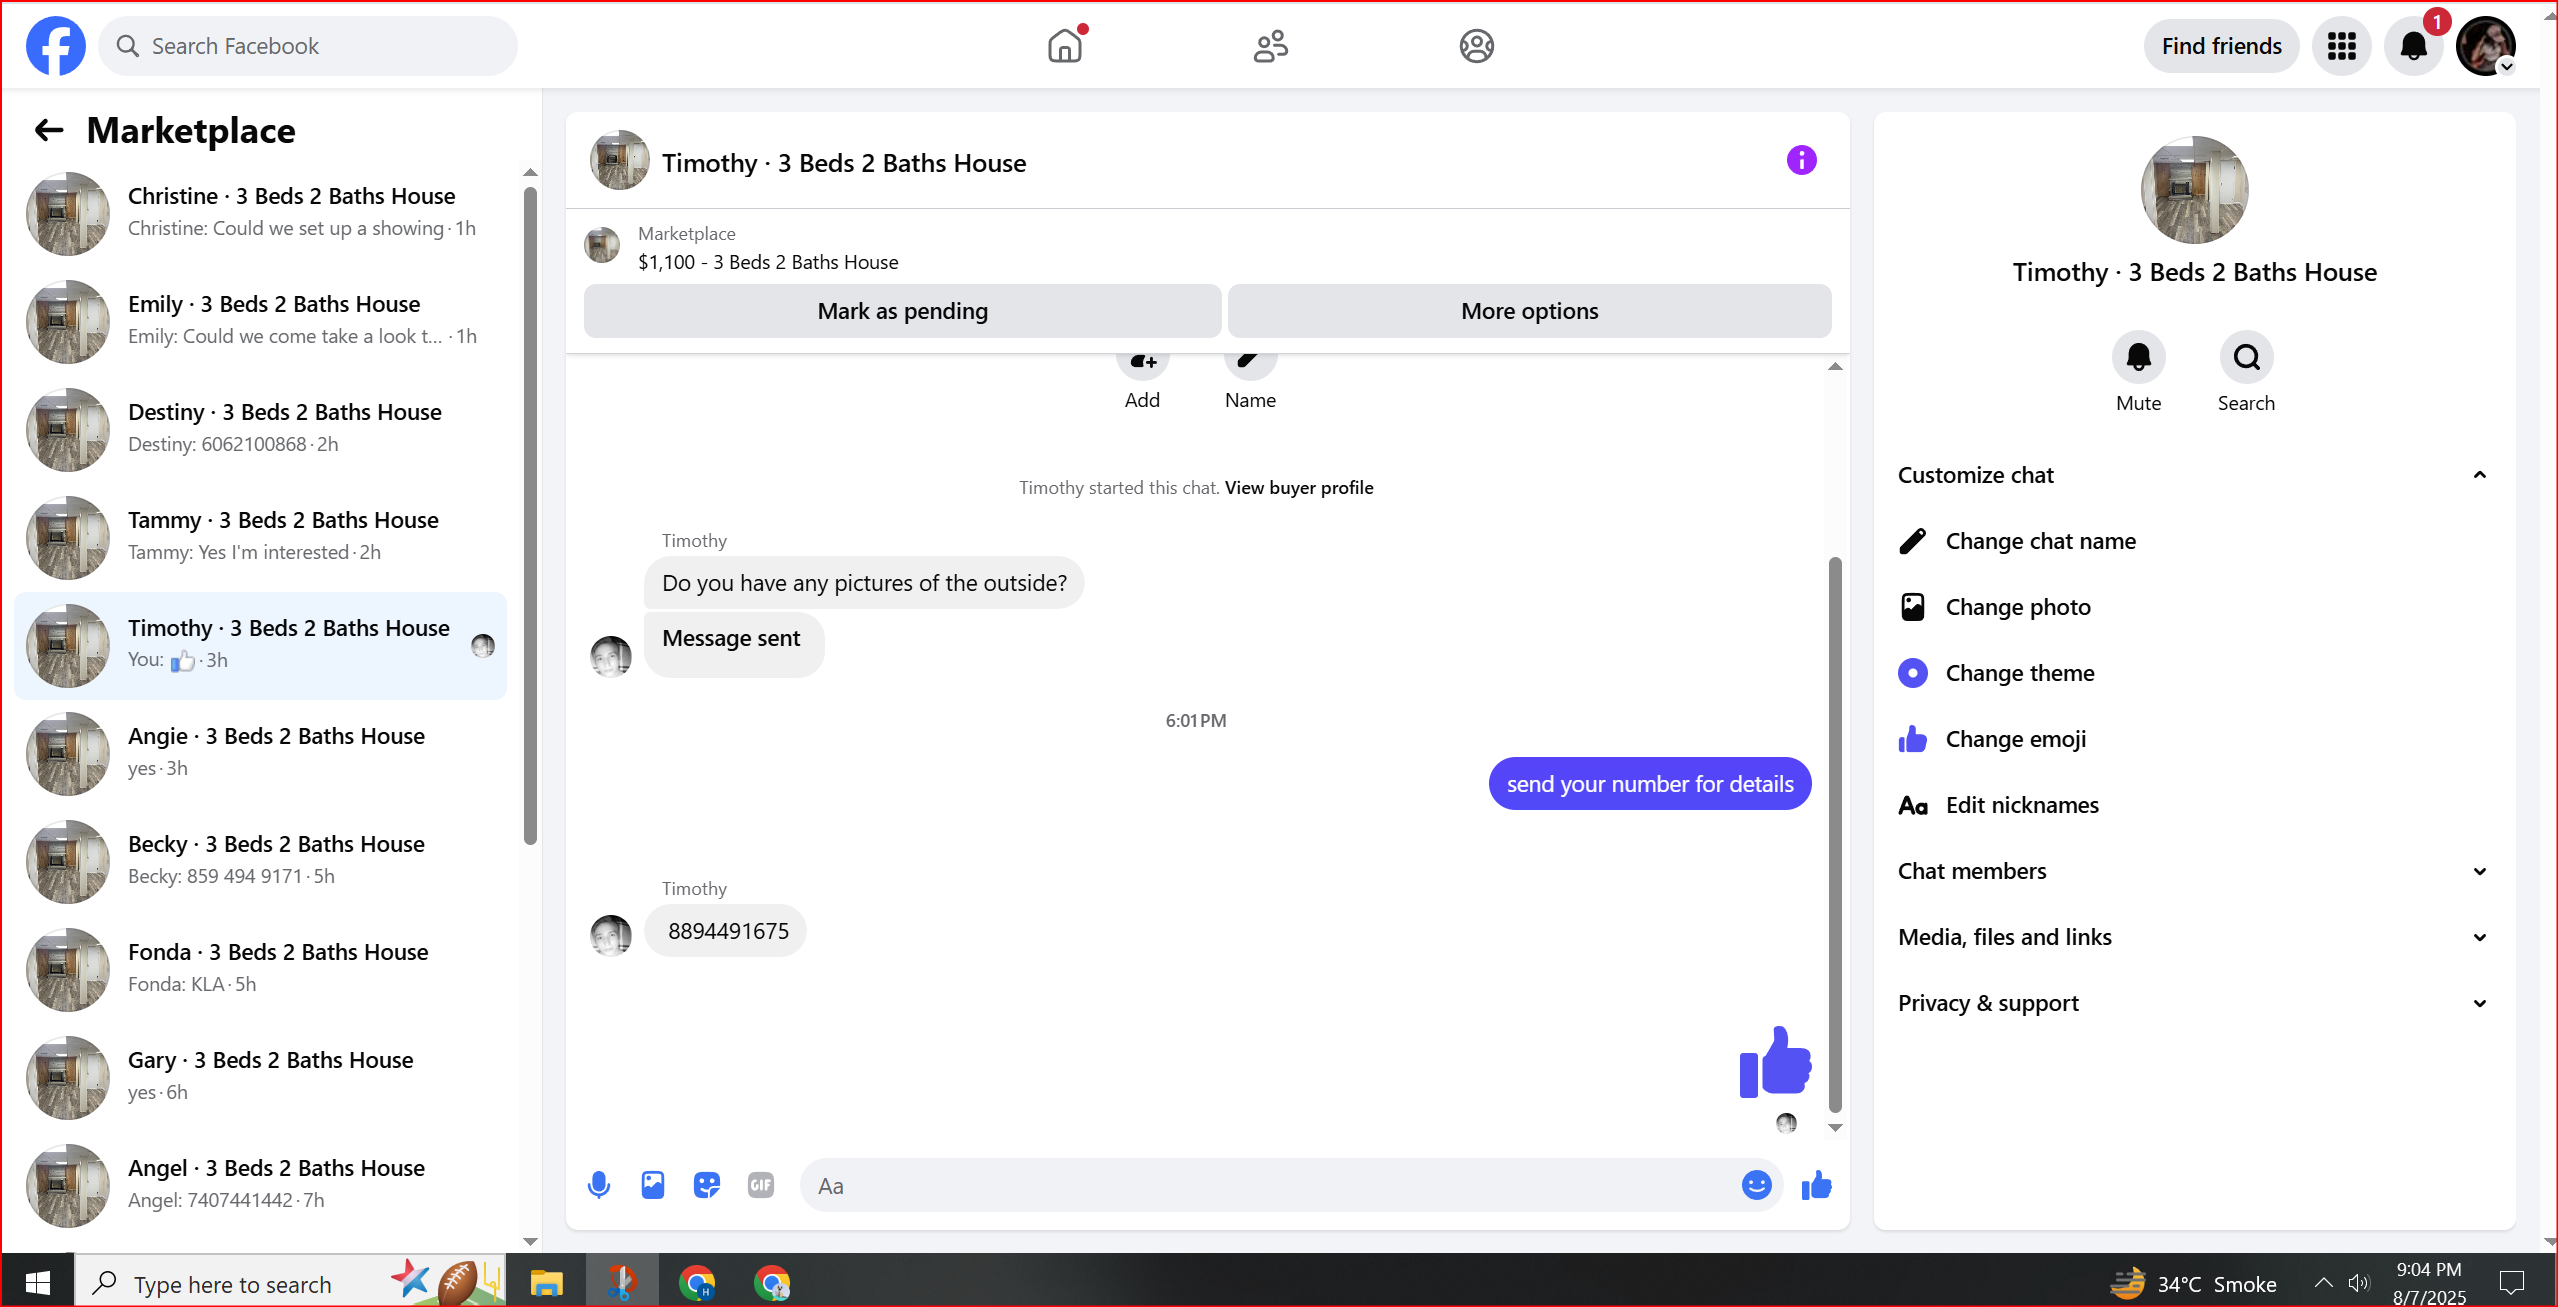Click the 'send your number for details' message
The width and height of the screenshot is (2558, 1307).
(1650, 784)
